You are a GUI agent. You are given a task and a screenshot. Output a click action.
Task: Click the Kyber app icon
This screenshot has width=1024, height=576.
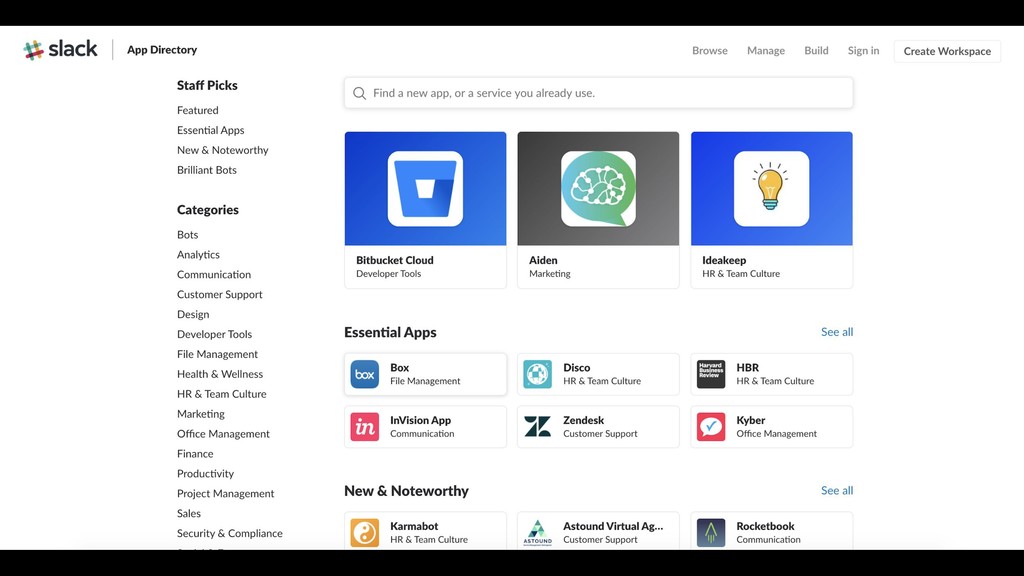click(x=711, y=427)
